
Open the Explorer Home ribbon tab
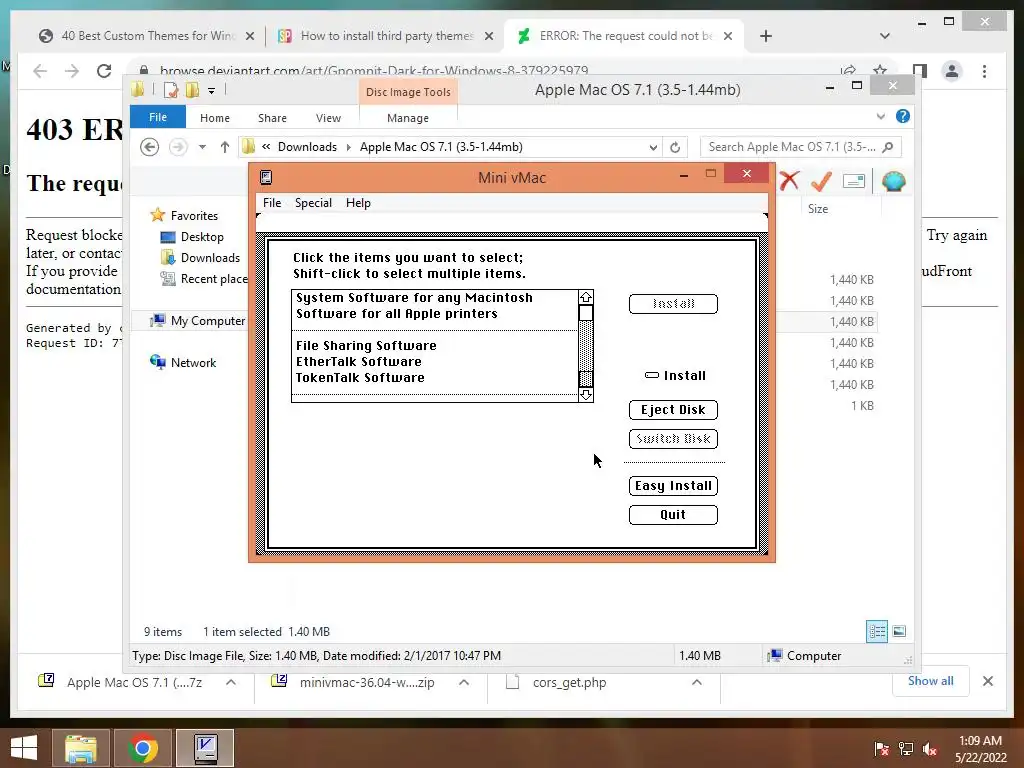(x=215, y=118)
